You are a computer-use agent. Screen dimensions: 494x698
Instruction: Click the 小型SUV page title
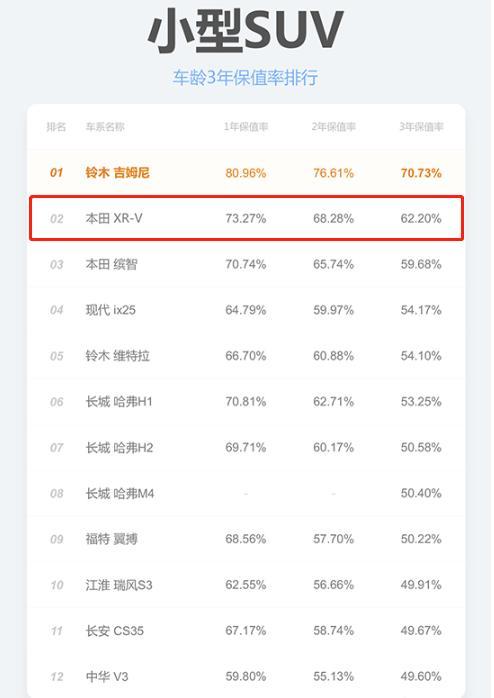tap(246, 30)
